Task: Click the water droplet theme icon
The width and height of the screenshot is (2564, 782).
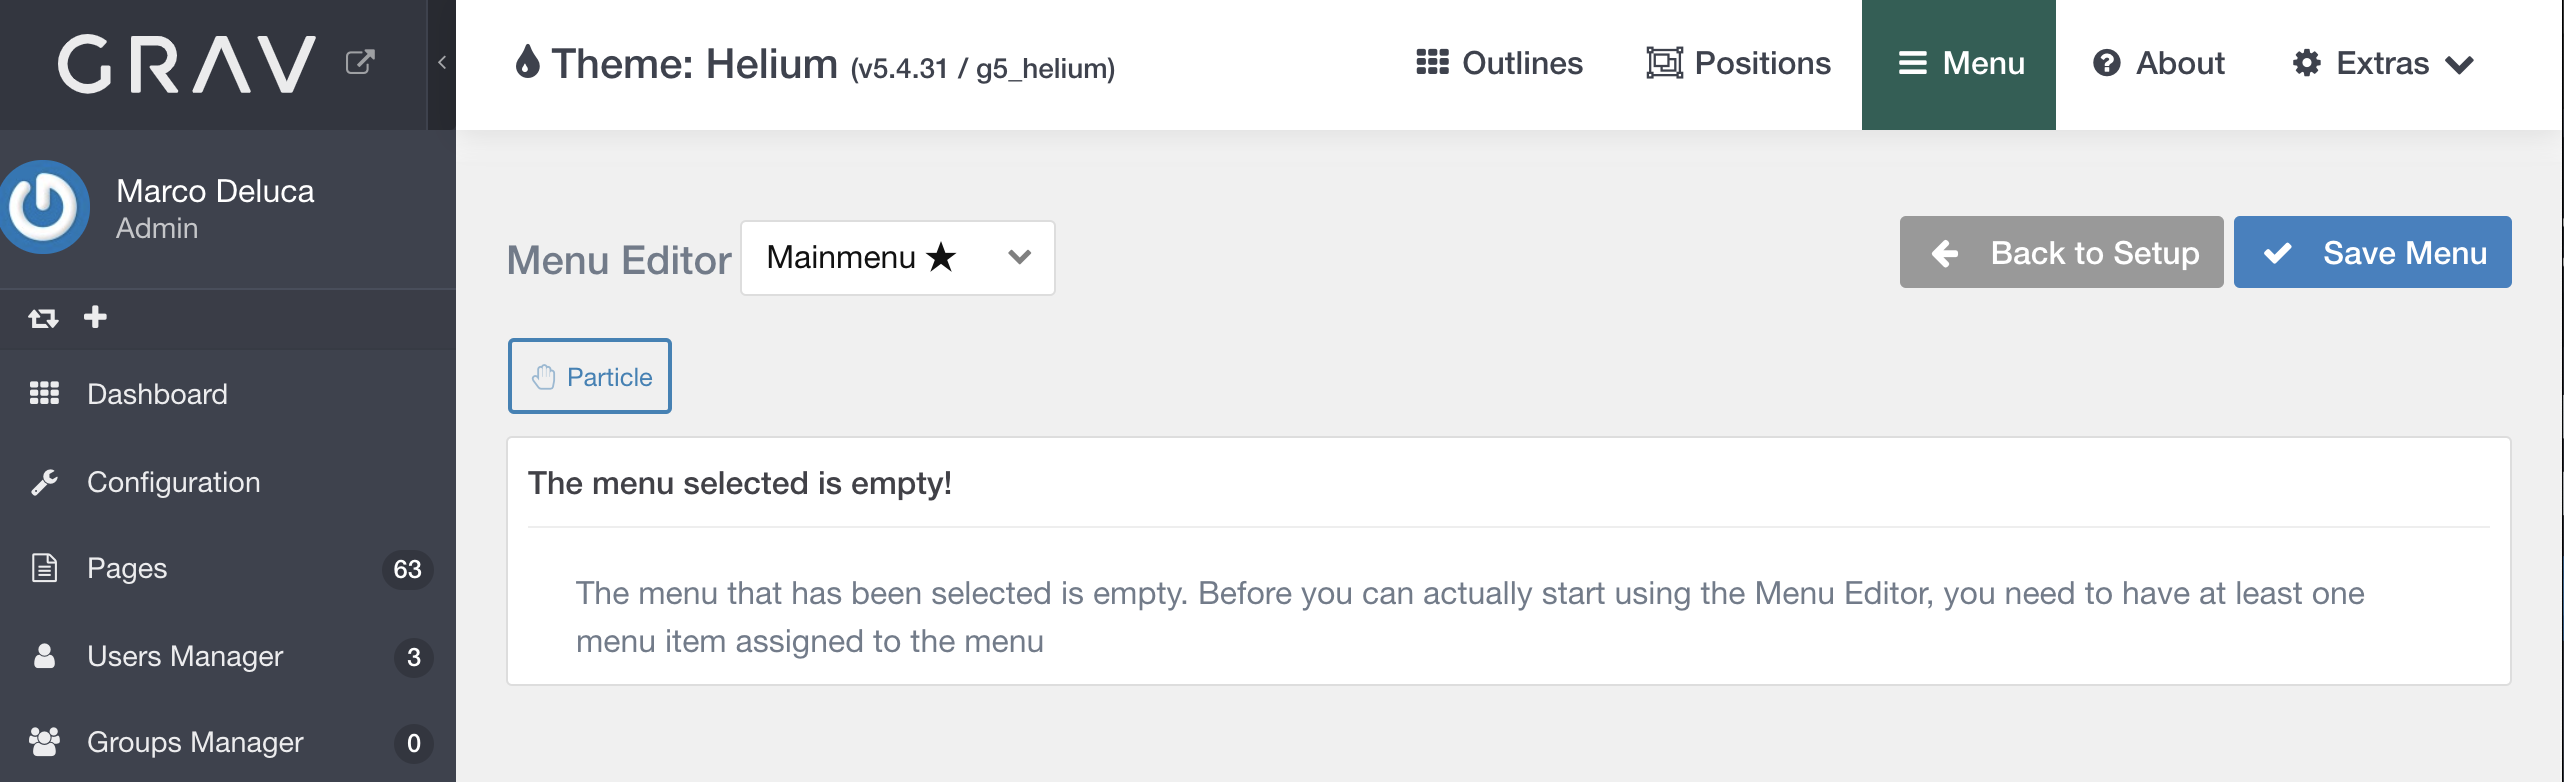Action: coord(527,63)
